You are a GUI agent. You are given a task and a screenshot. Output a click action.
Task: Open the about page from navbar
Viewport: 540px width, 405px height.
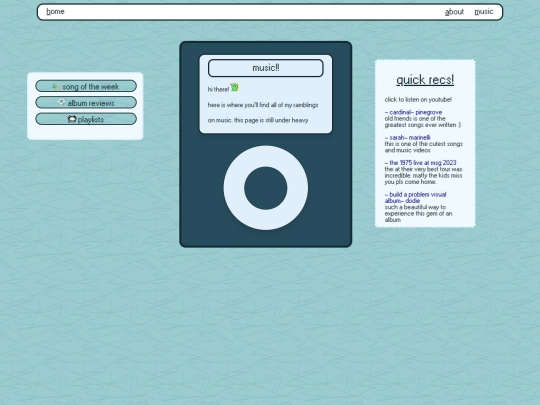coord(454,12)
